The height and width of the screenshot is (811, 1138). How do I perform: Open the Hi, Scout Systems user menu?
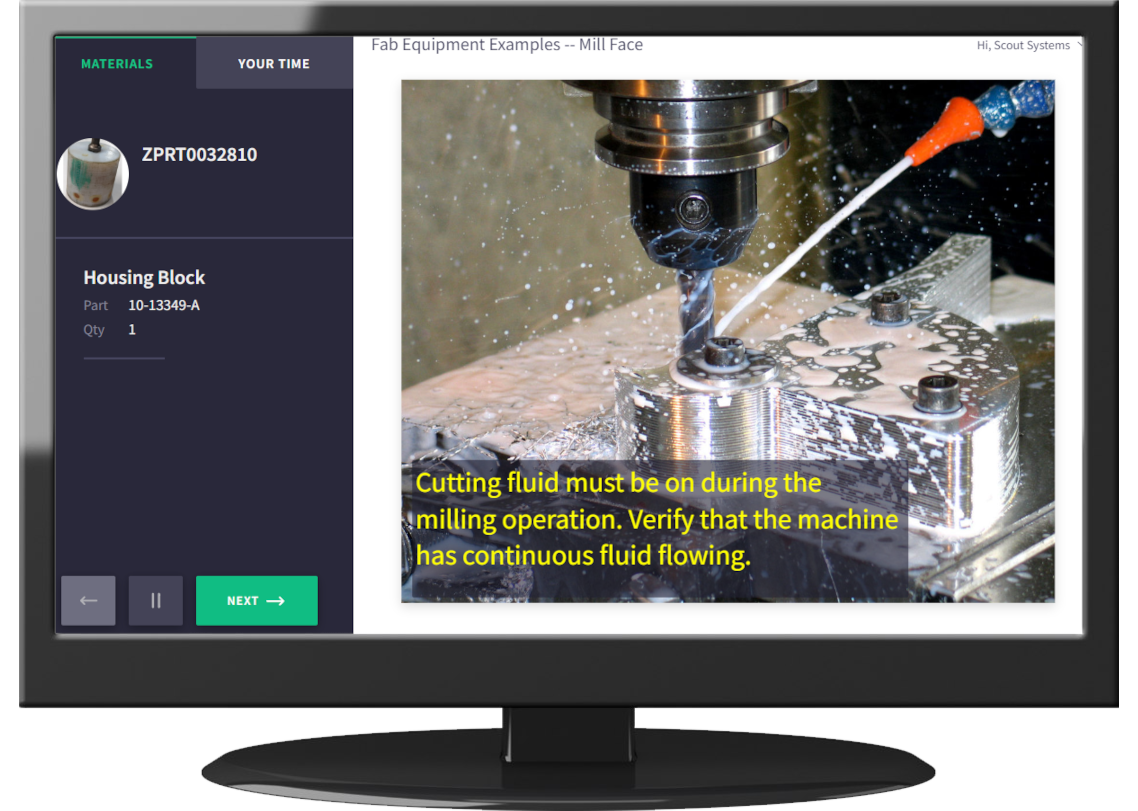[1022, 45]
